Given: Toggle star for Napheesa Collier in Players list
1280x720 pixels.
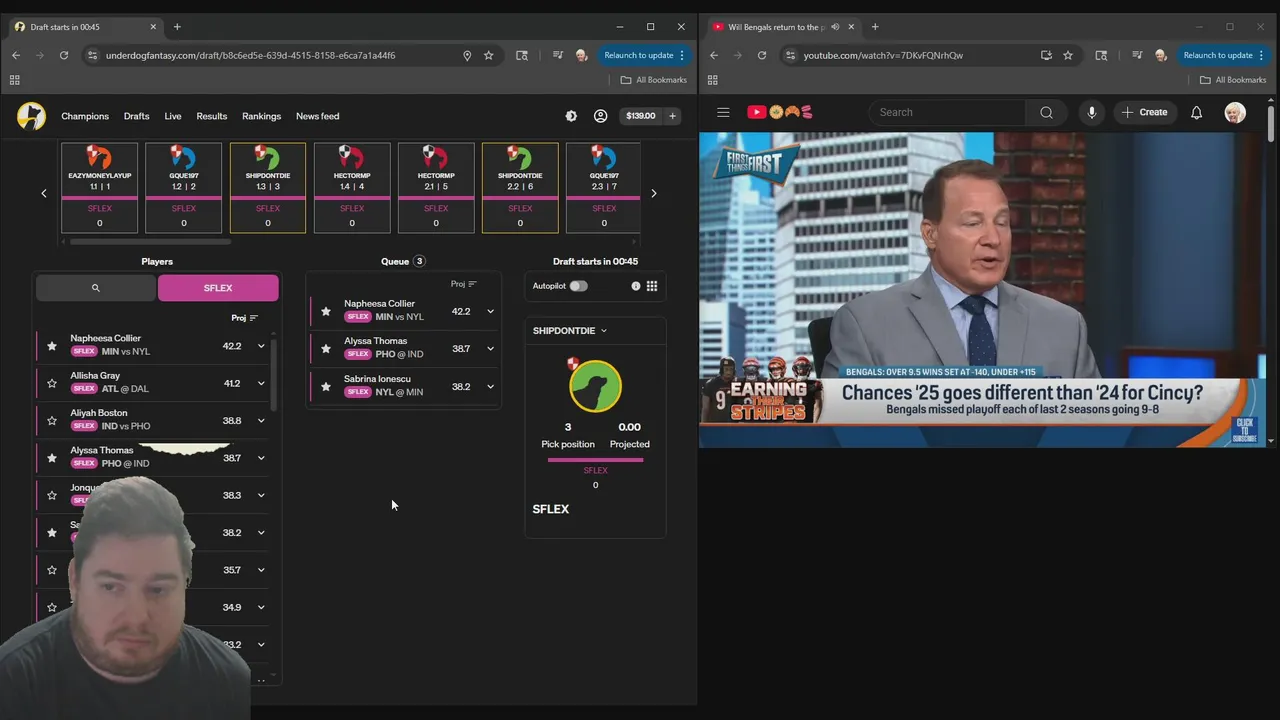Looking at the screenshot, I should pos(52,346).
